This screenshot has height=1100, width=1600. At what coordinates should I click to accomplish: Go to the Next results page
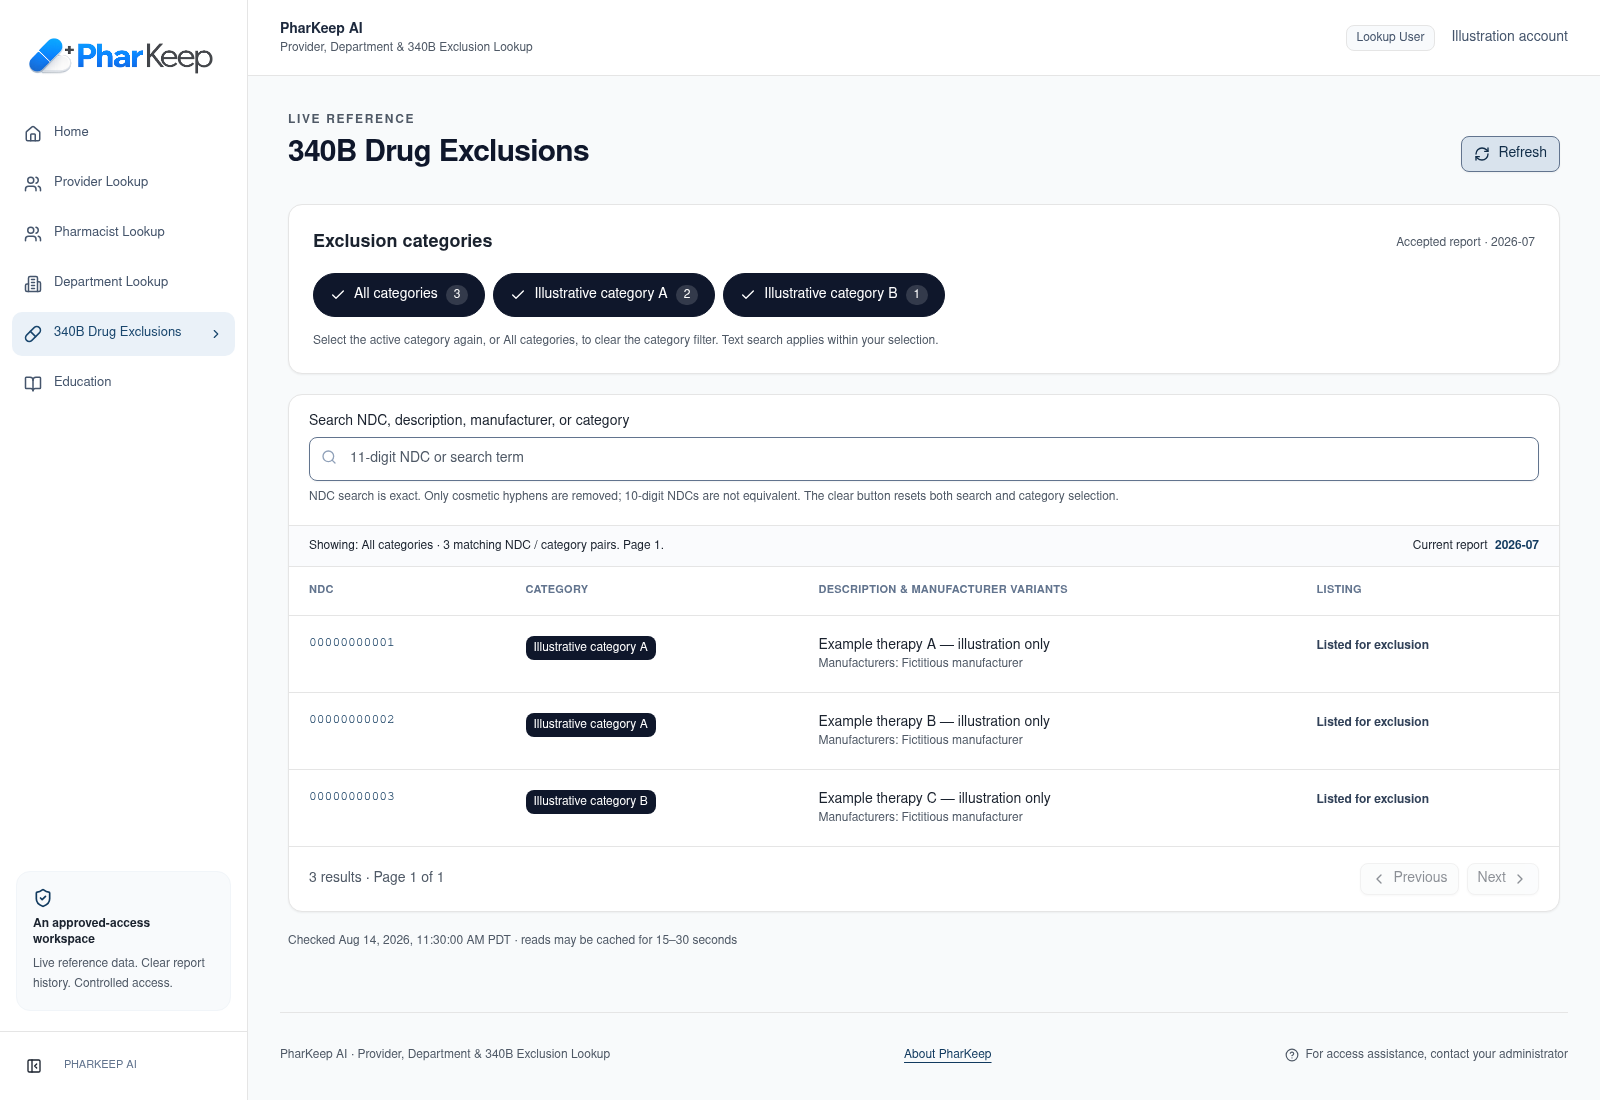point(1503,878)
